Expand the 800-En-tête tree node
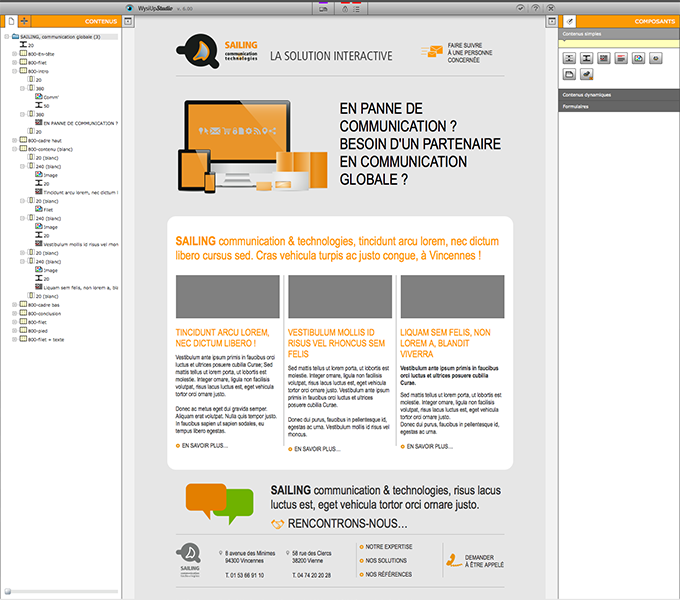This screenshot has width=680, height=600. [x=14, y=54]
